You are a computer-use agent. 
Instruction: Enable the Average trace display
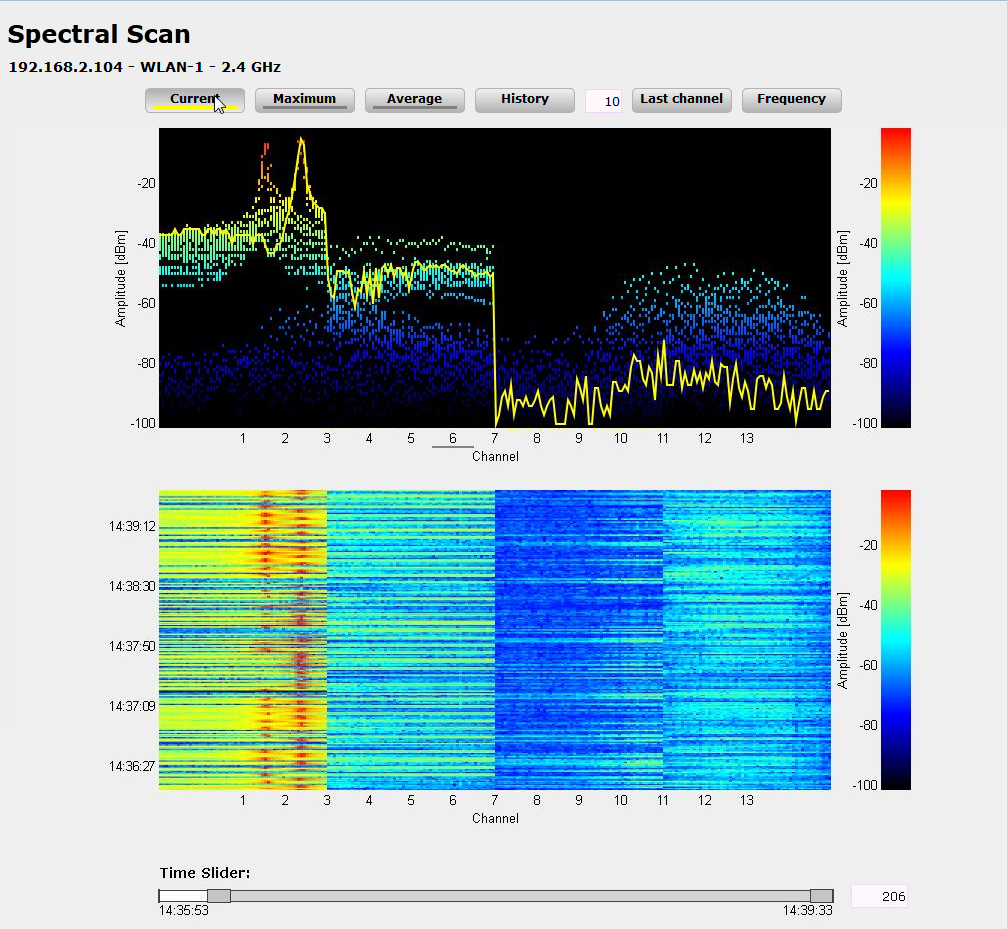(x=414, y=100)
